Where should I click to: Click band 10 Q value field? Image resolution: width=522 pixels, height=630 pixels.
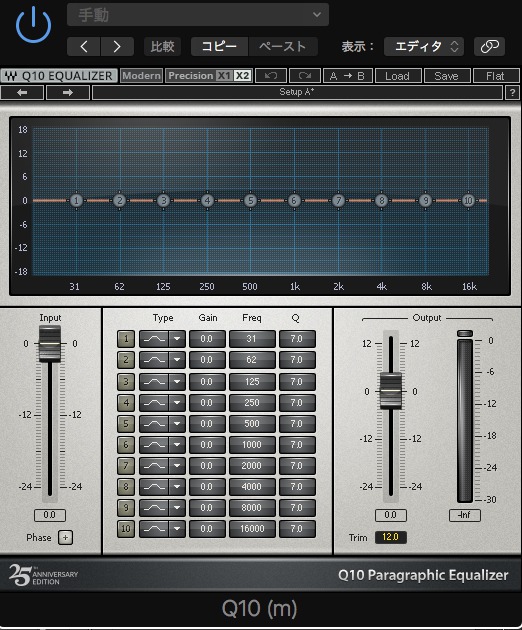tap(297, 529)
